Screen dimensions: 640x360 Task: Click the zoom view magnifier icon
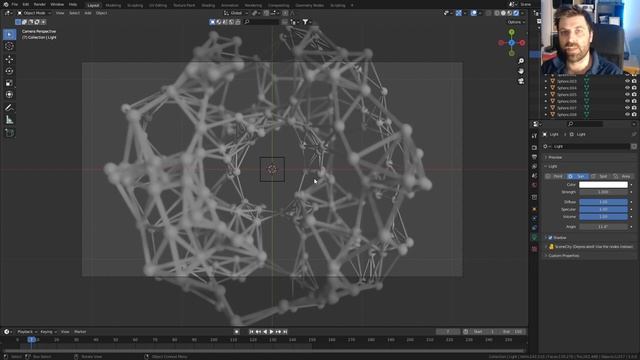521,61
